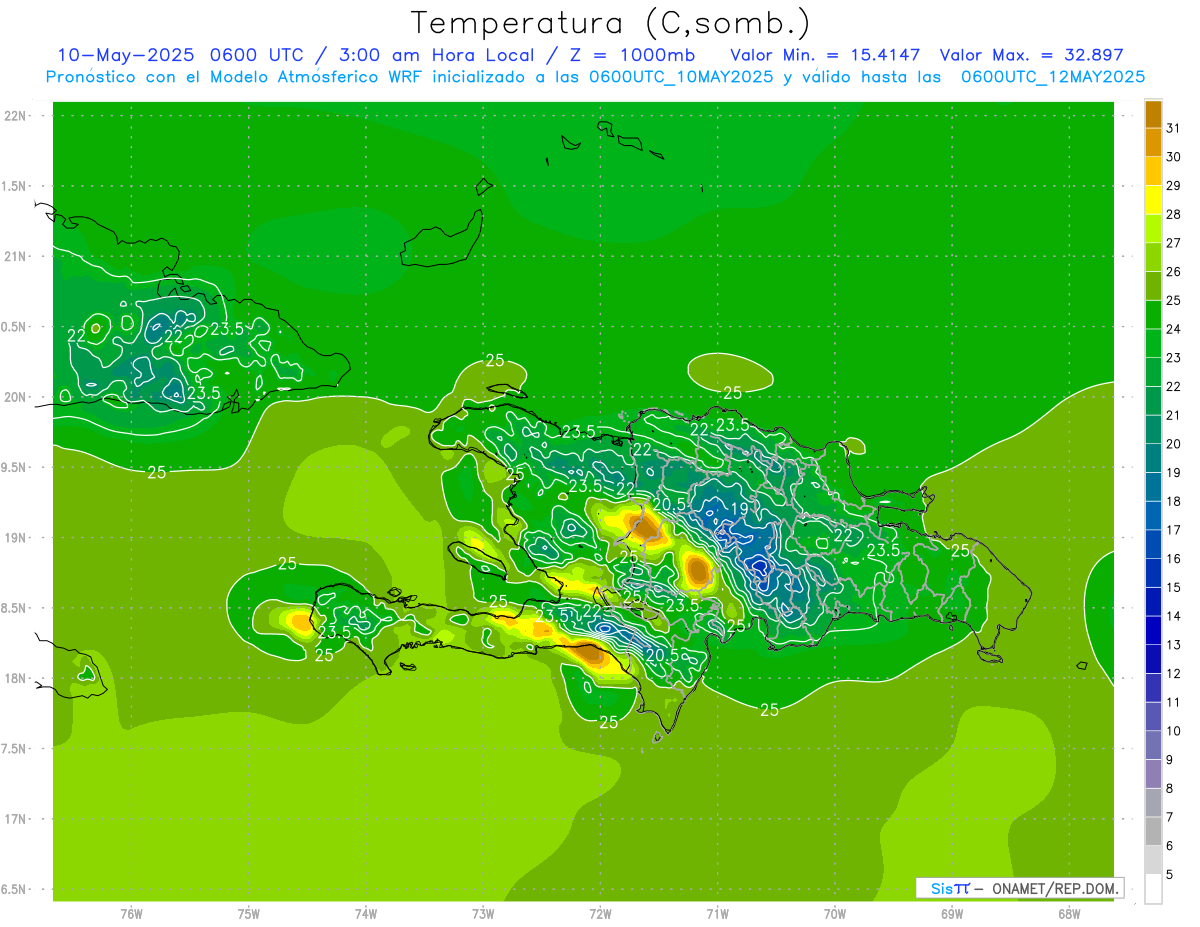Click 'Valor Min. = 15.4147' value
Viewport: 1200px width, 927px height.
[x=825, y=55]
